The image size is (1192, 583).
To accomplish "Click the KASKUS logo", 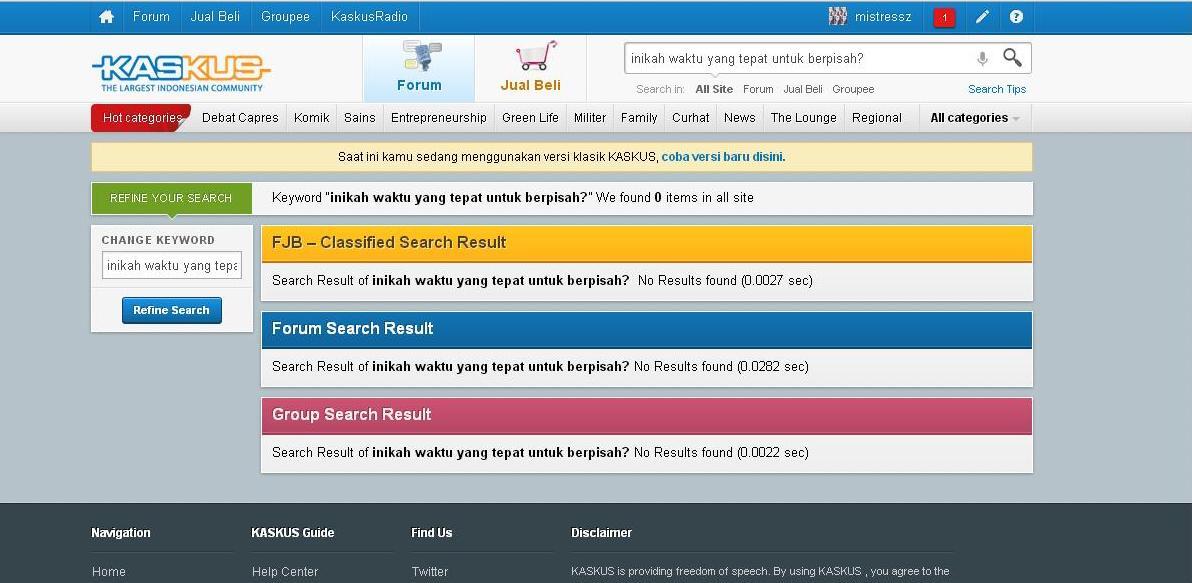I will tap(181, 73).
